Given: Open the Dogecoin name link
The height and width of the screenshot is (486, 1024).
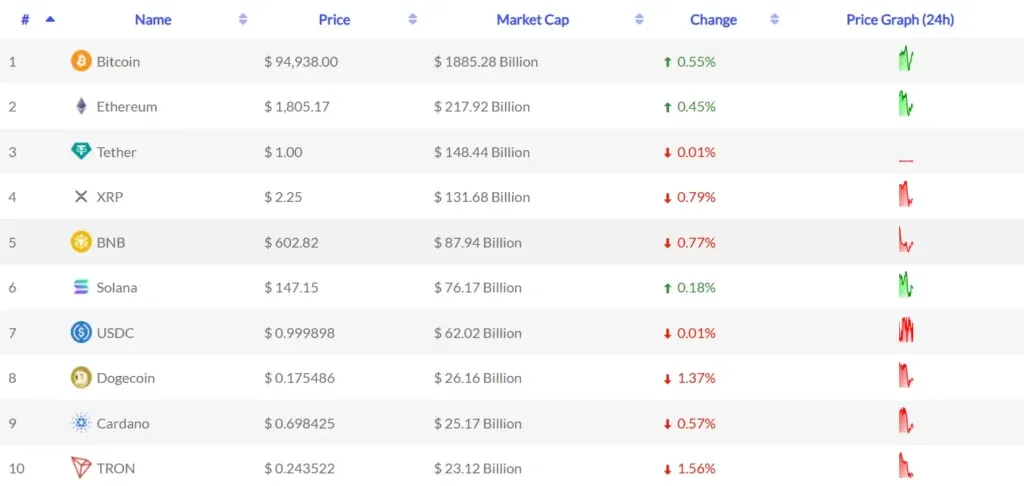Looking at the screenshot, I should pos(125,378).
